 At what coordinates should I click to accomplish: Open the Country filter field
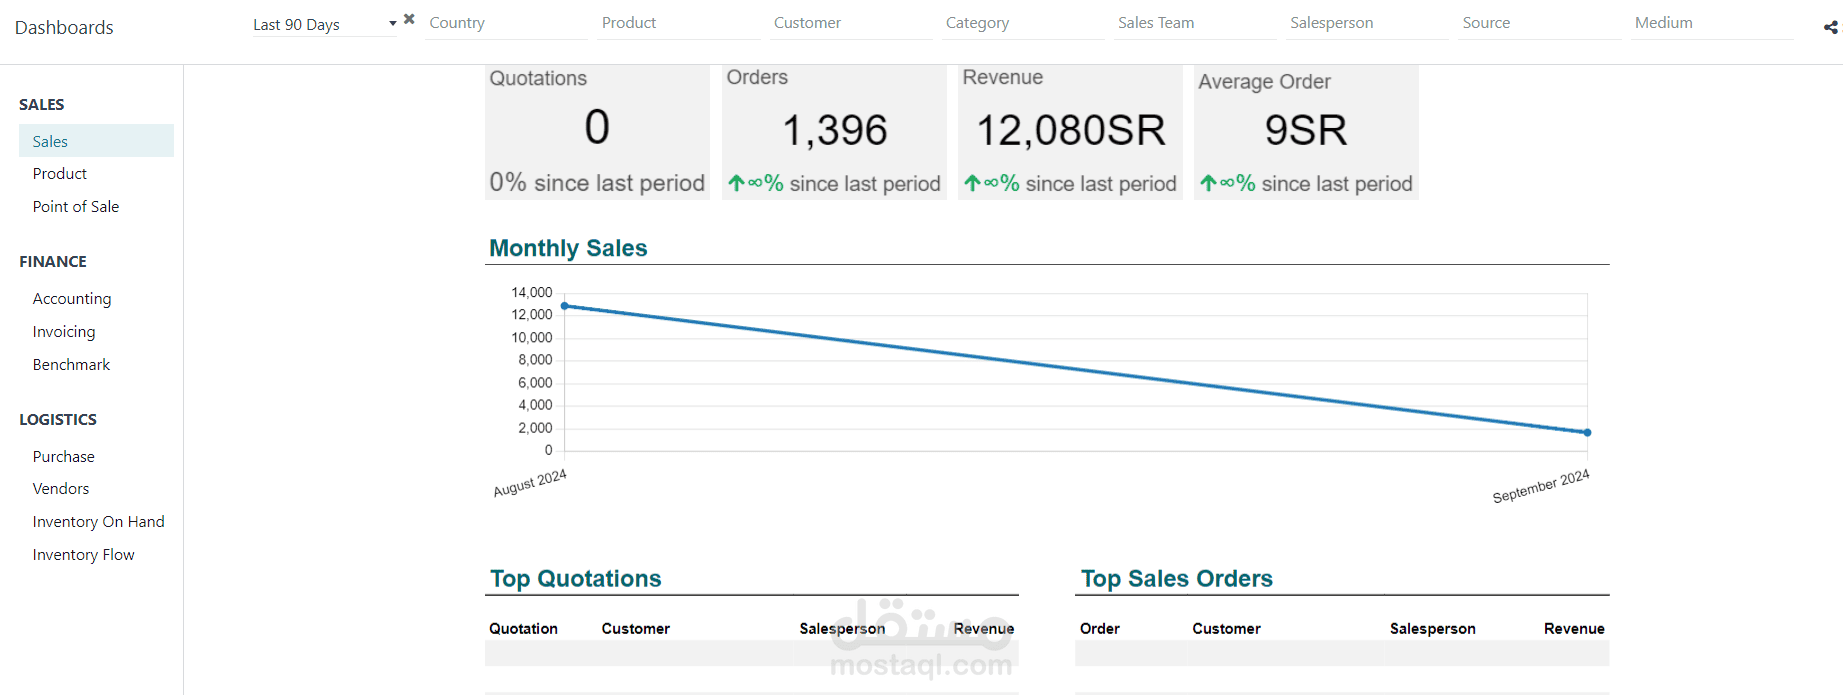(506, 23)
